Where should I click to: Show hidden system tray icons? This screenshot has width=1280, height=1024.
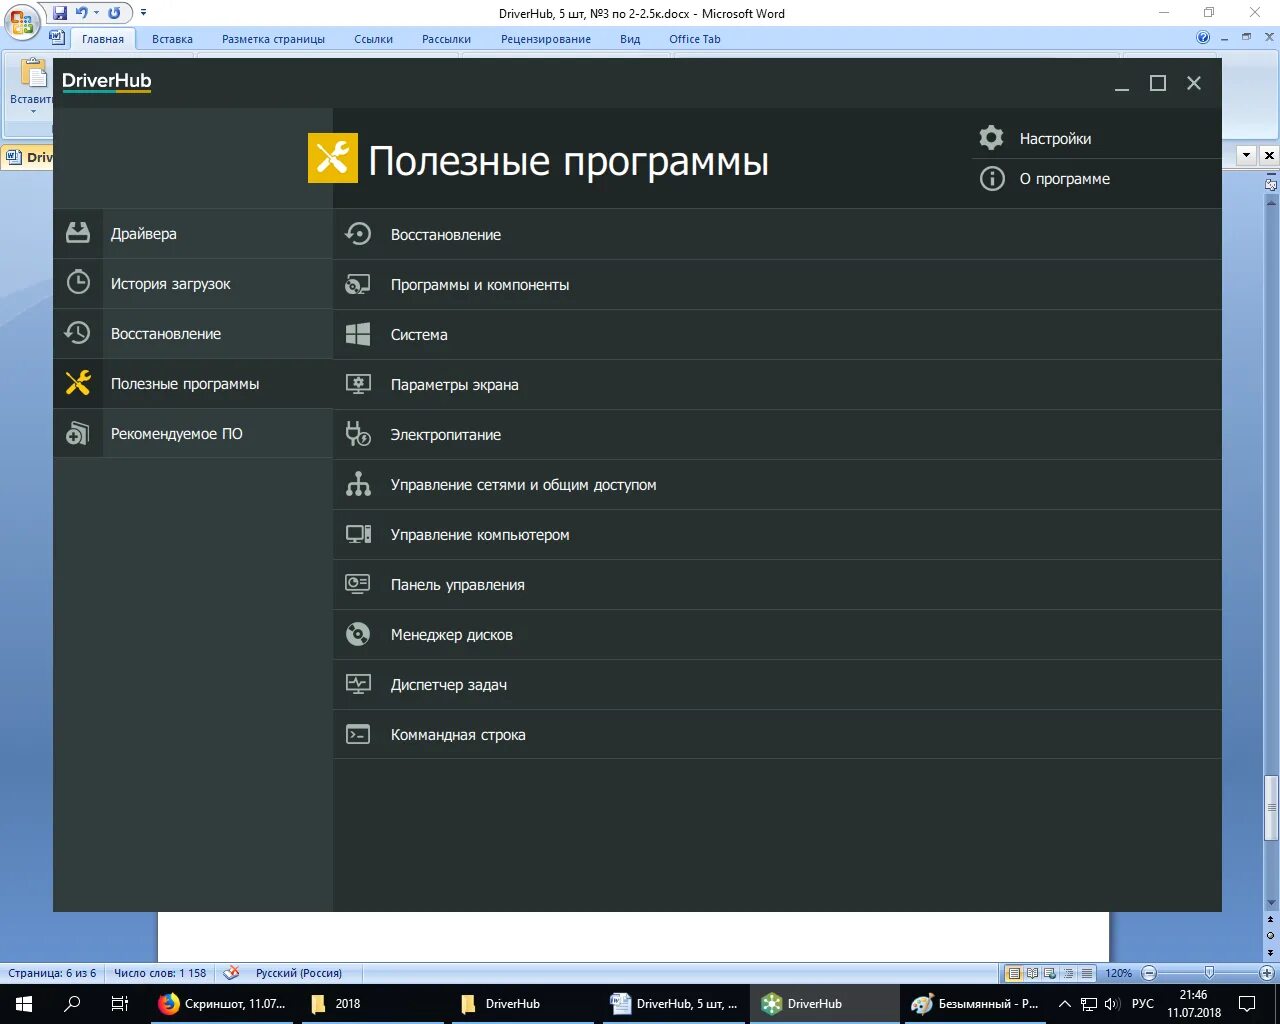coord(1064,1004)
